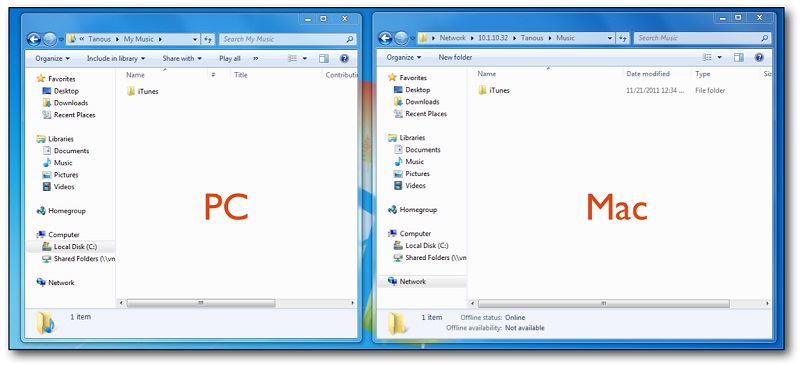This screenshot has height=365, width=800.
Task: Select Local Disk (C:) in PC window
Action: [70, 247]
